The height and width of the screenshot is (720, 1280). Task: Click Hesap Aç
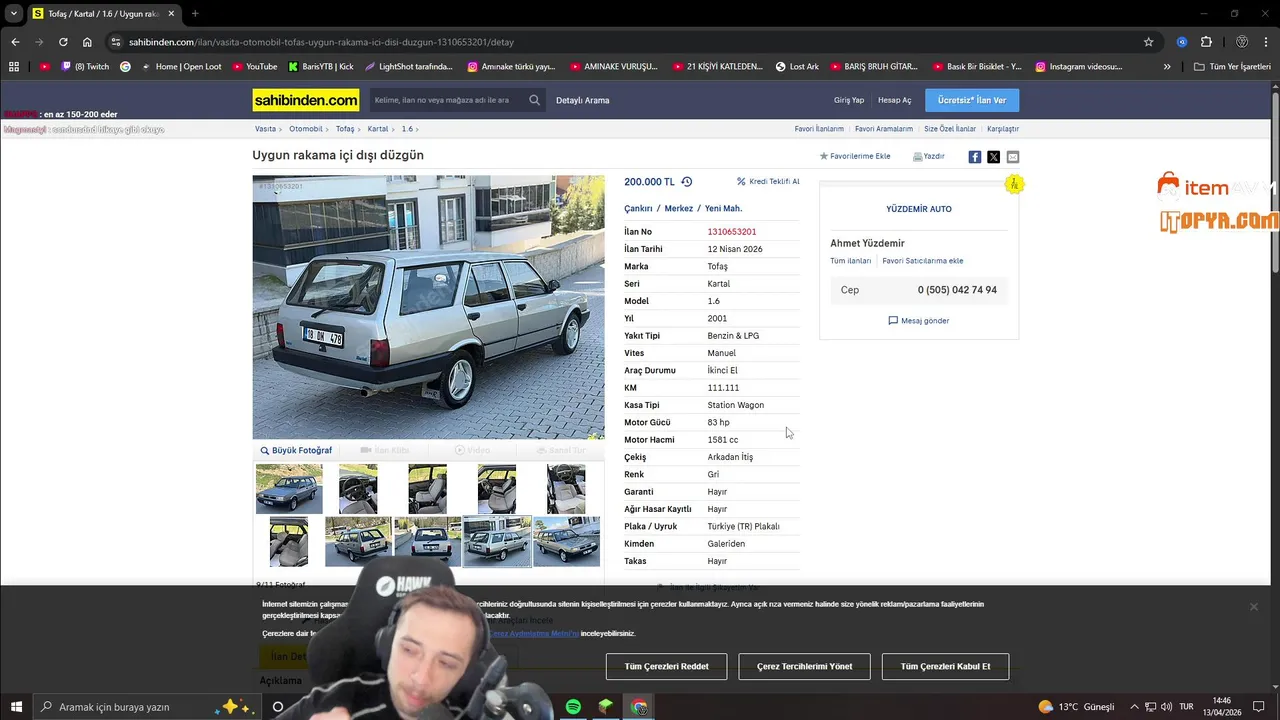click(x=895, y=100)
